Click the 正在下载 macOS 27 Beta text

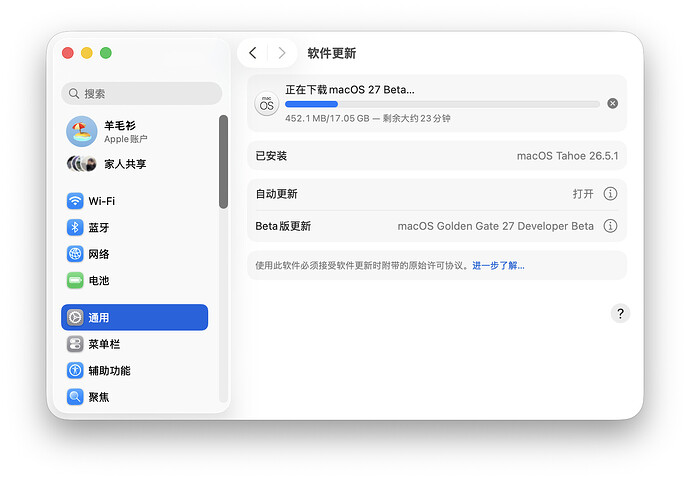coord(350,90)
